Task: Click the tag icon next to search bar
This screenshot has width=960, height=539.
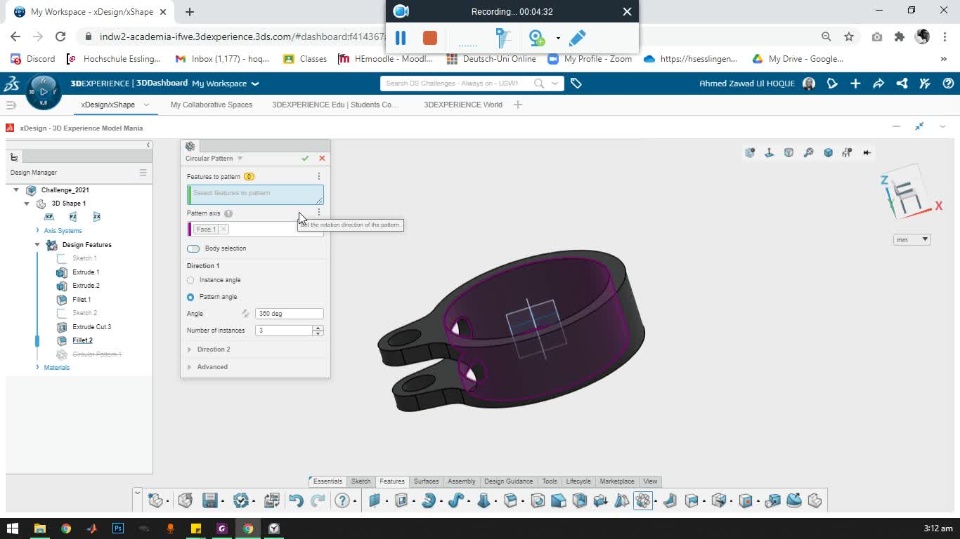Action: coord(576,83)
